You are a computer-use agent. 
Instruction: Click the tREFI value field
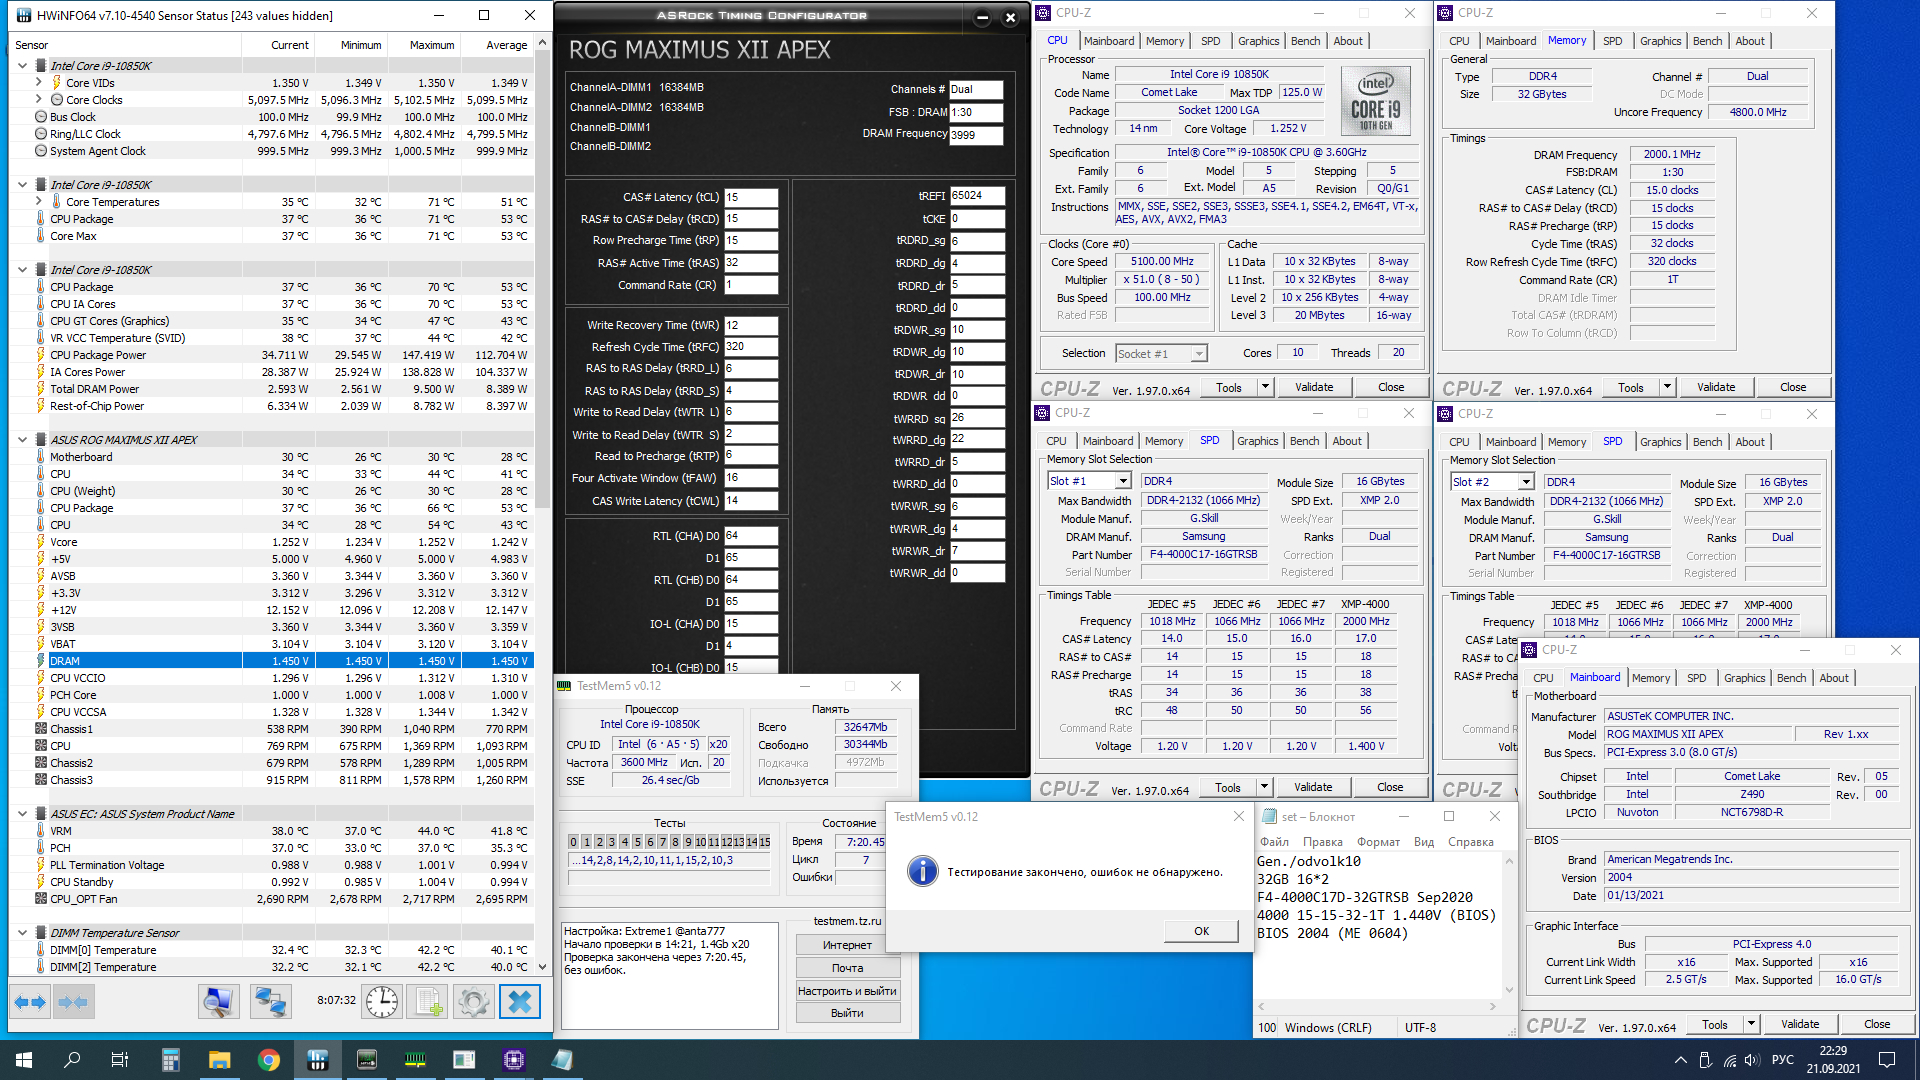(976, 196)
